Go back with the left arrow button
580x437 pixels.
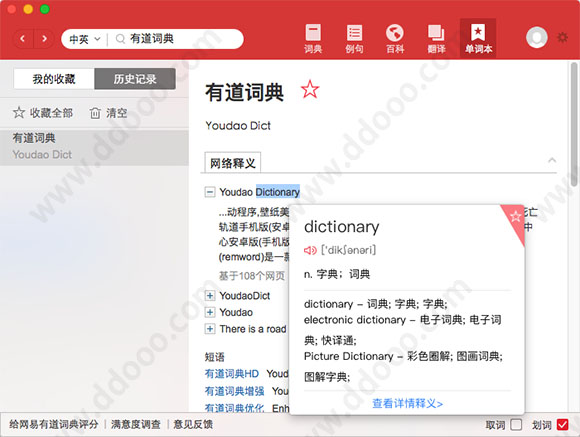(x=23, y=38)
